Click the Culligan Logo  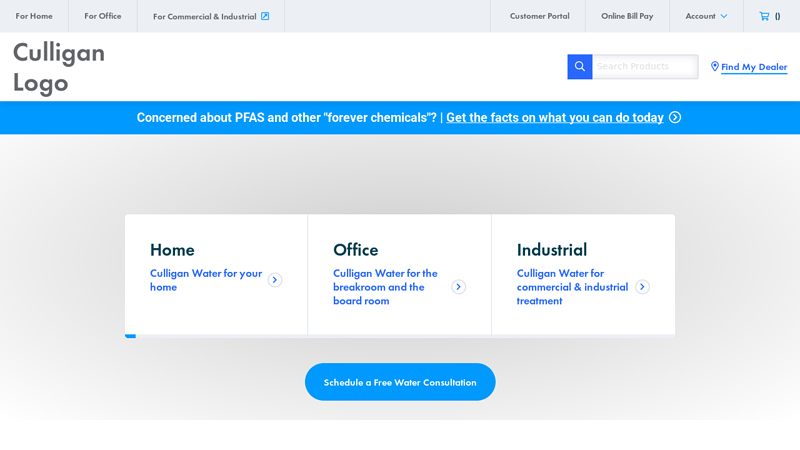point(60,67)
